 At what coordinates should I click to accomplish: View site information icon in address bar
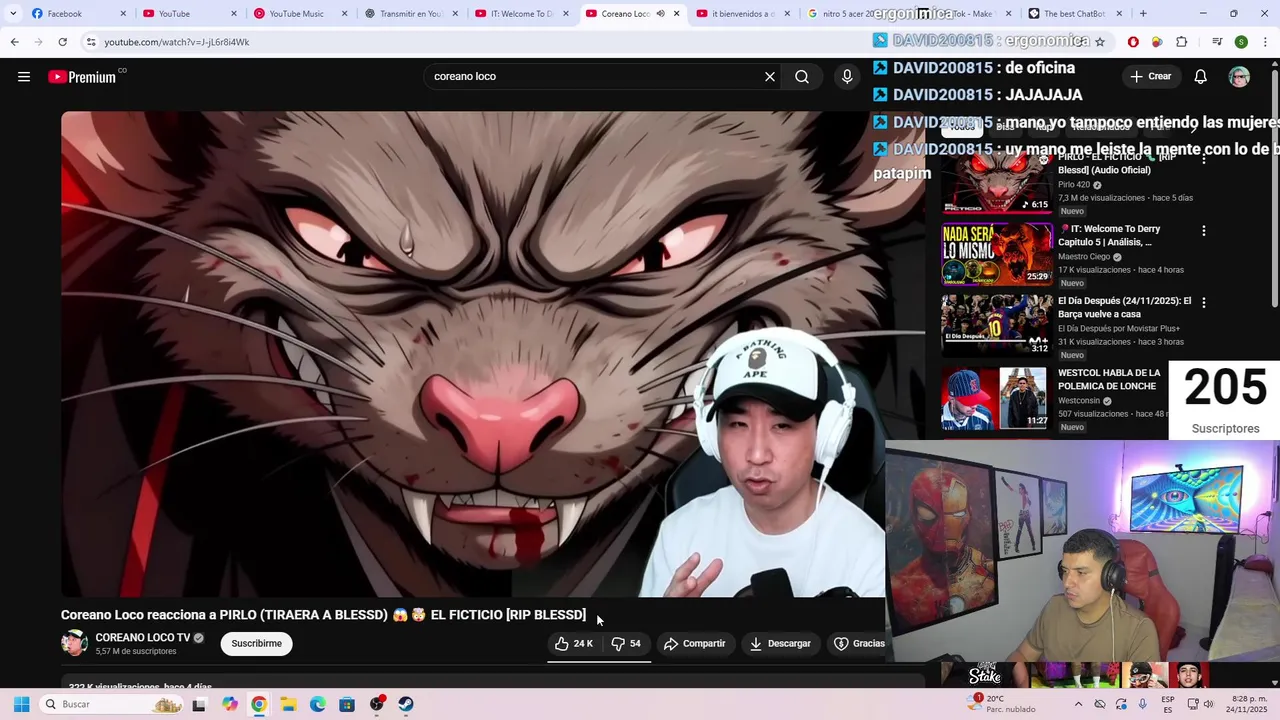click(x=91, y=42)
